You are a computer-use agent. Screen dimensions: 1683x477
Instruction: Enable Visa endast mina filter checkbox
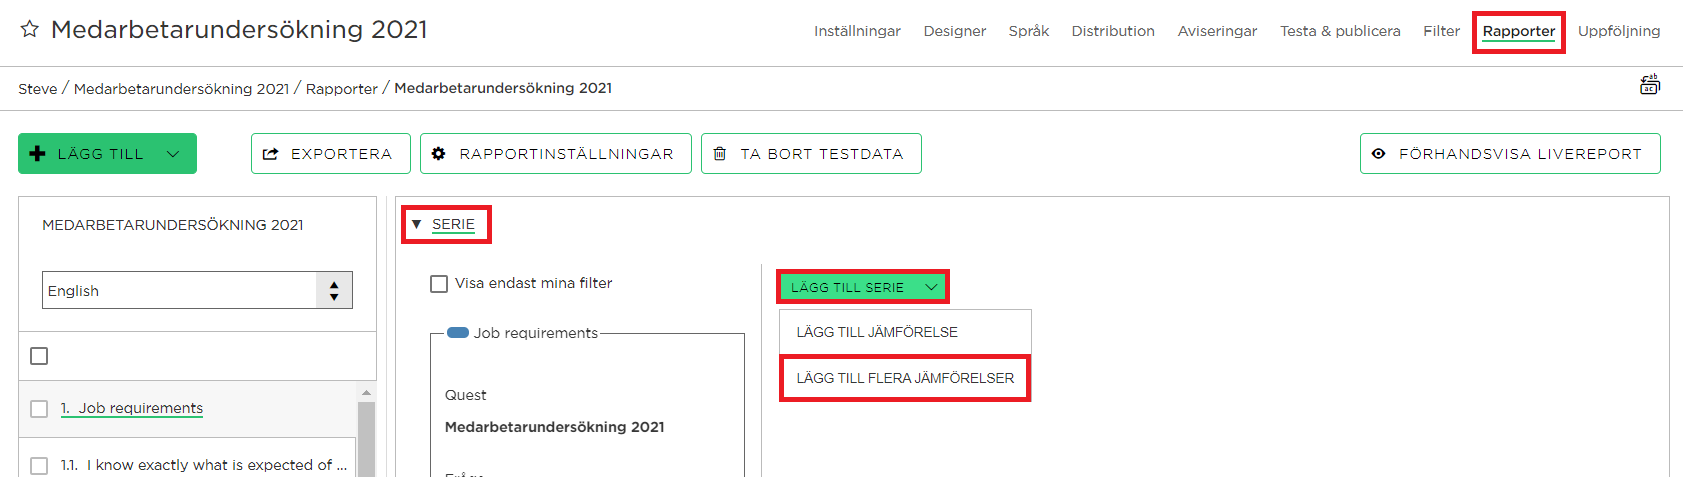[439, 284]
